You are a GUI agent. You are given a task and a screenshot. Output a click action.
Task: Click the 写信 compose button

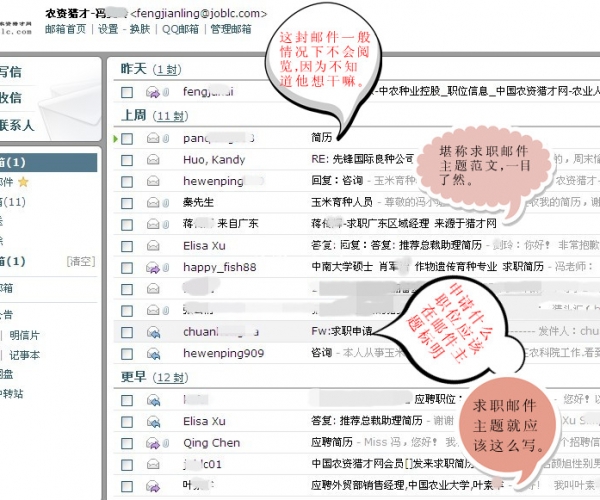click(x=10, y=72)
